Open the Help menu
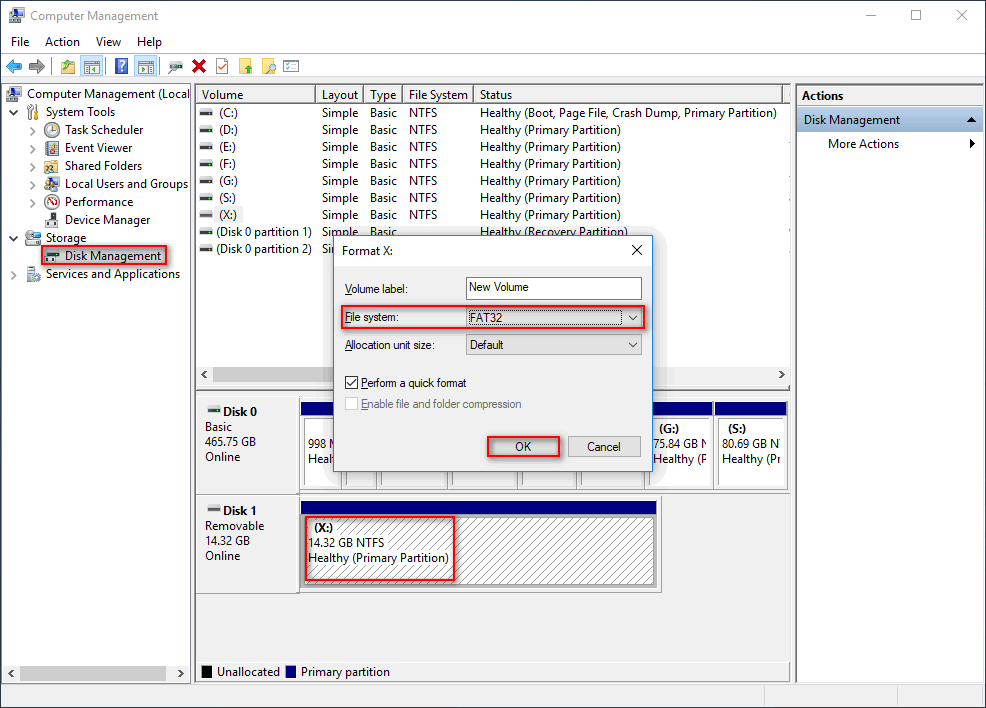Viewport: 986px width, 708px height. [x=150, y=42]
